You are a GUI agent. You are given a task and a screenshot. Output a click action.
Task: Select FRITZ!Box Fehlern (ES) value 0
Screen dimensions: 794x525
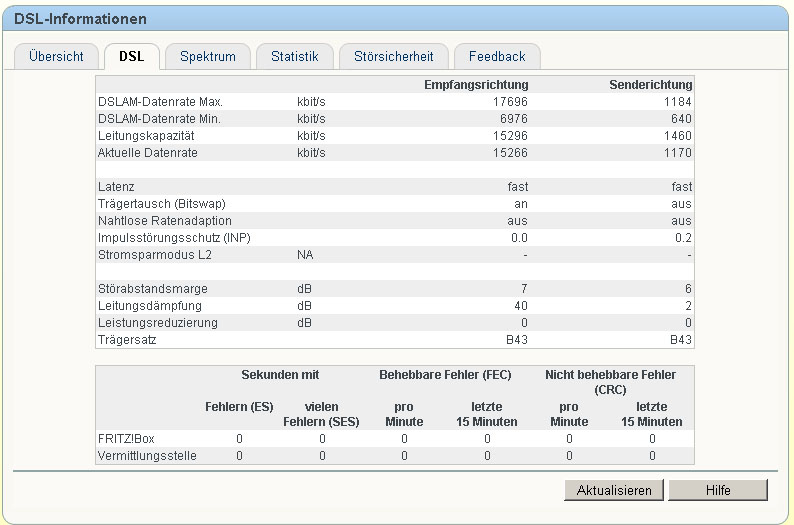[239, 438]
